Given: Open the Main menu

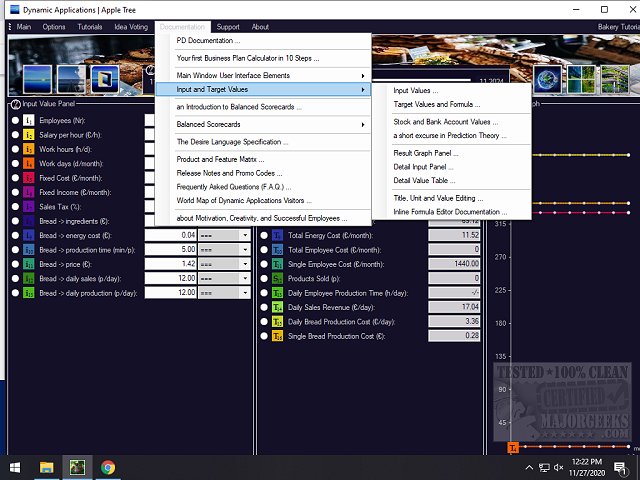Looking at the screenshot, I should tap(24, 27).
